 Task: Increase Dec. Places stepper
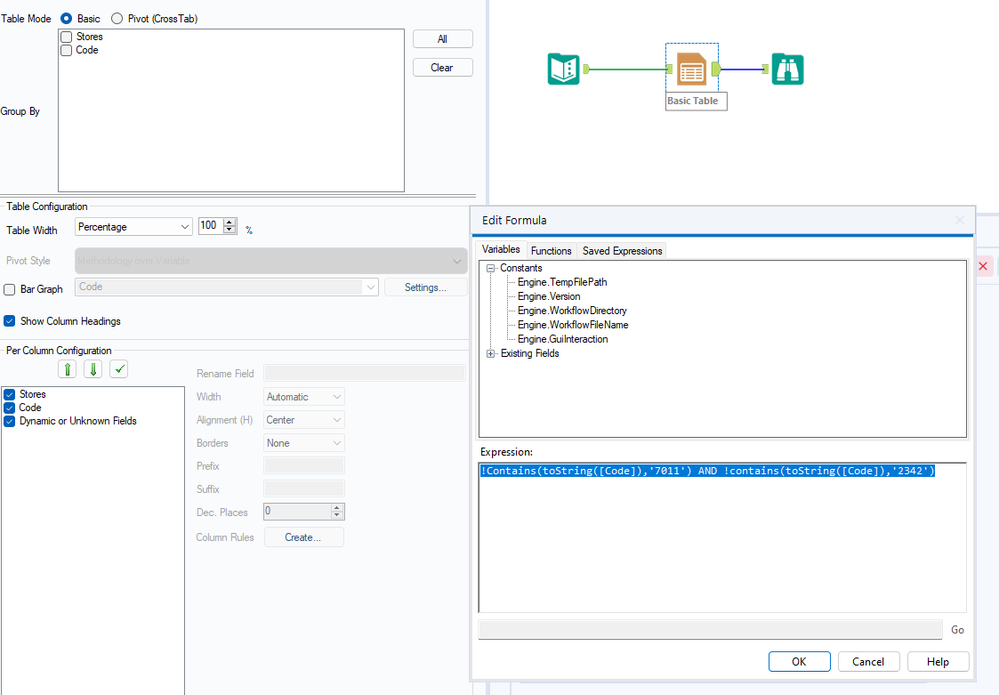[337, 508]
